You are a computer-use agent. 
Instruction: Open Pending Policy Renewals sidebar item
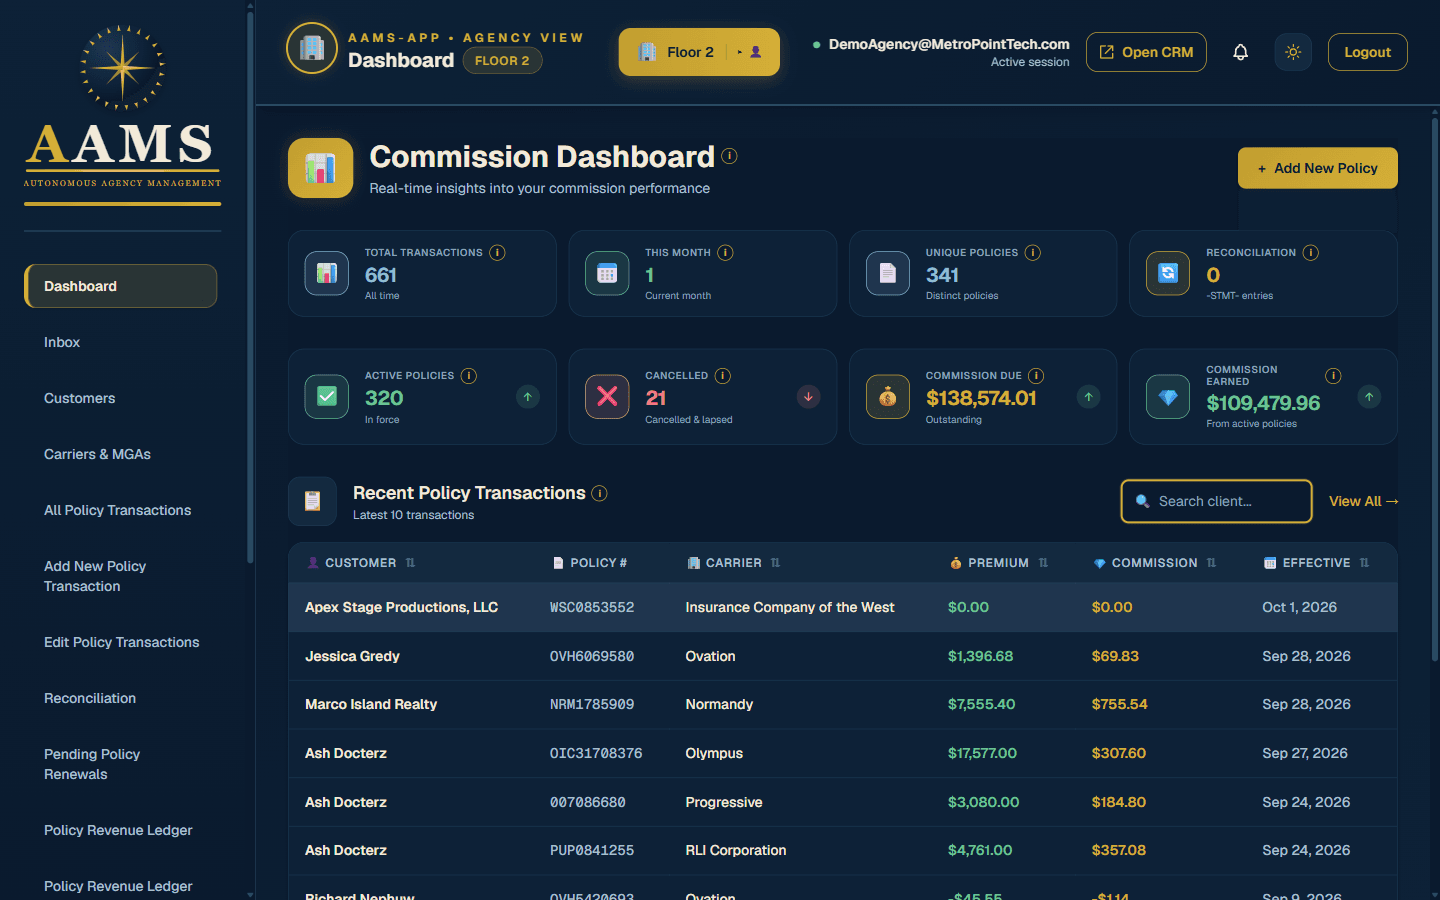tap(121, 764)
